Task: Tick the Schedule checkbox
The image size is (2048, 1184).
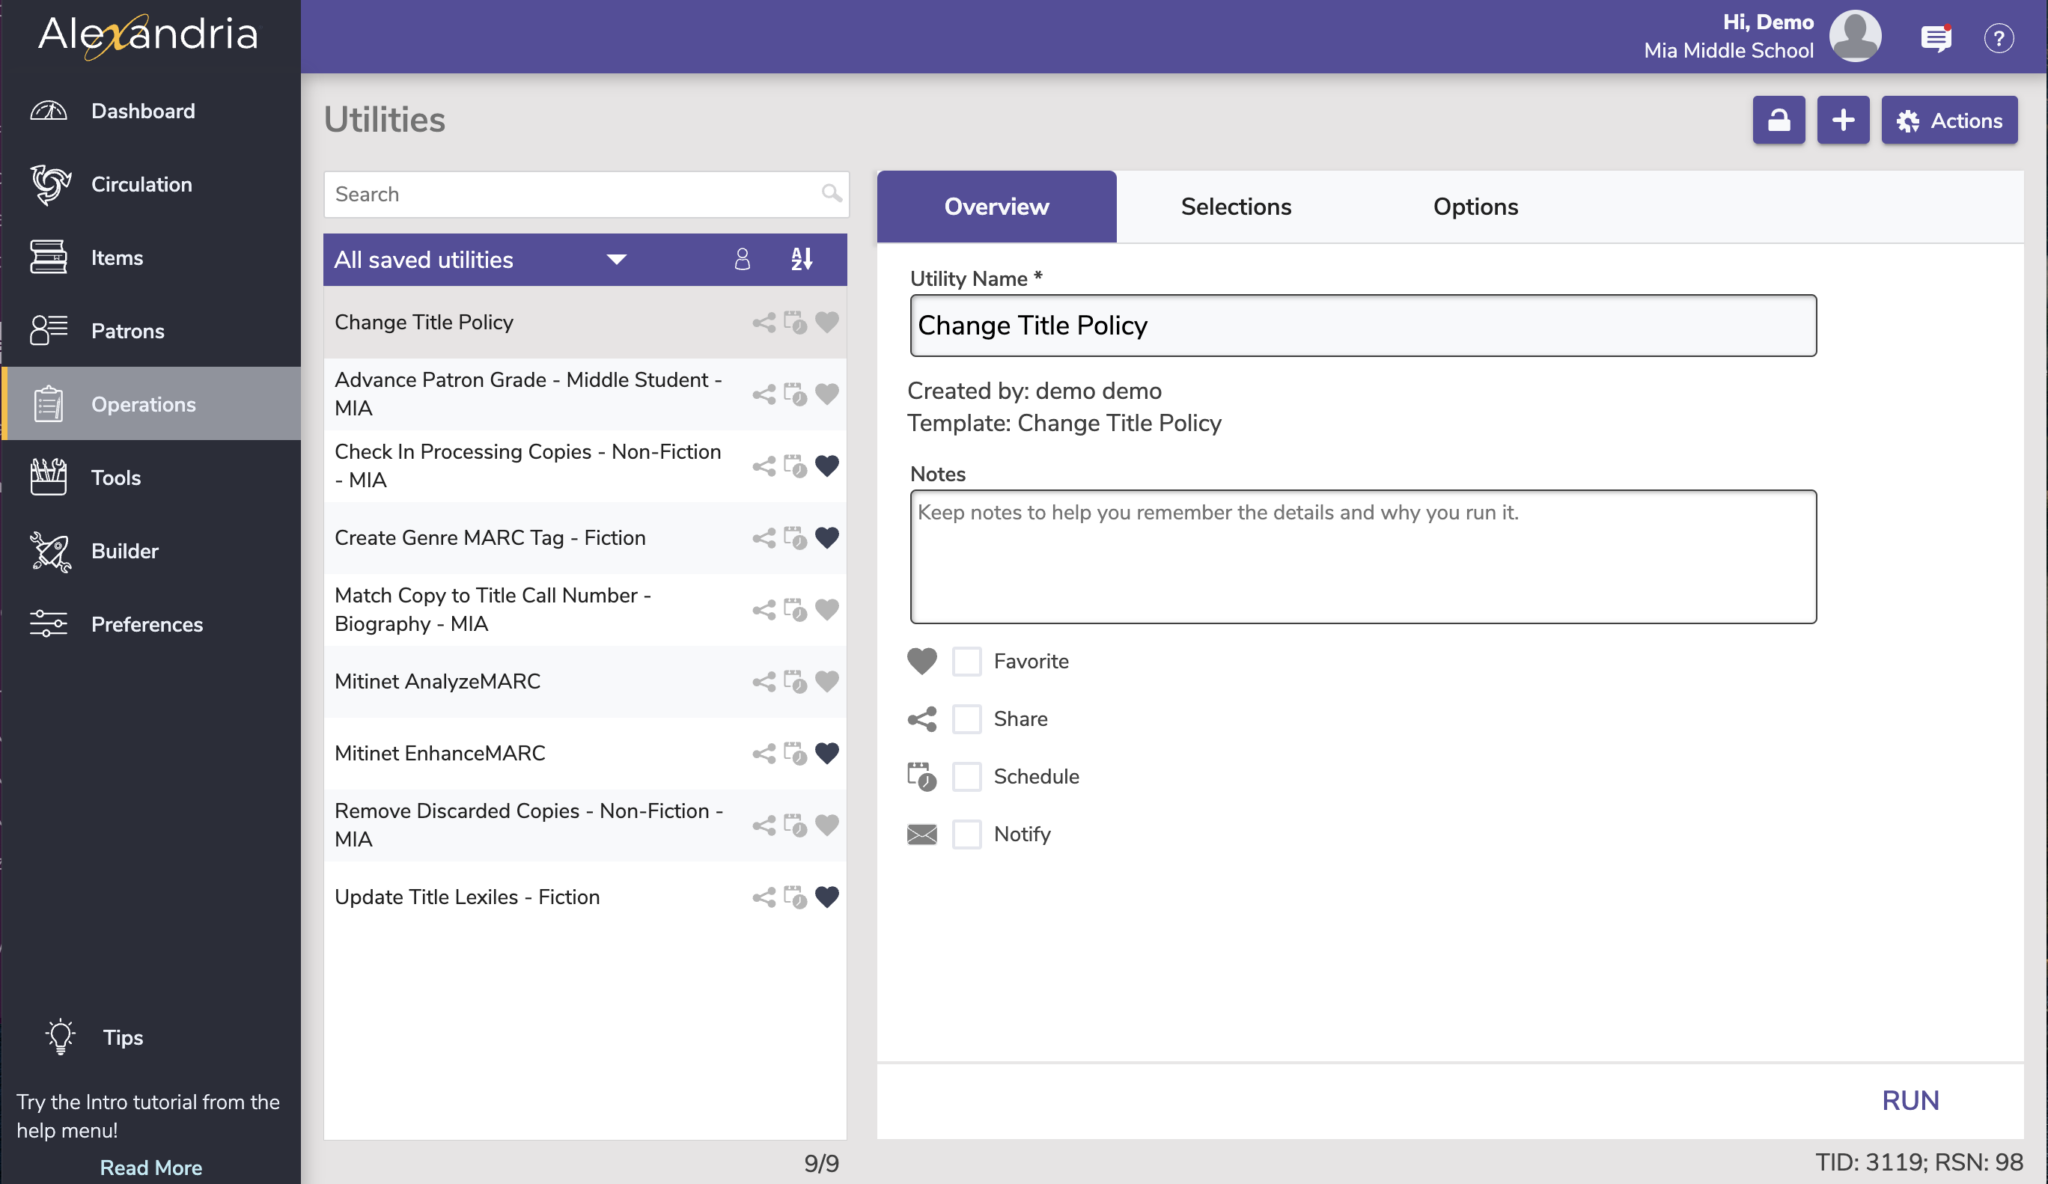Action: [x=966, y=776]
